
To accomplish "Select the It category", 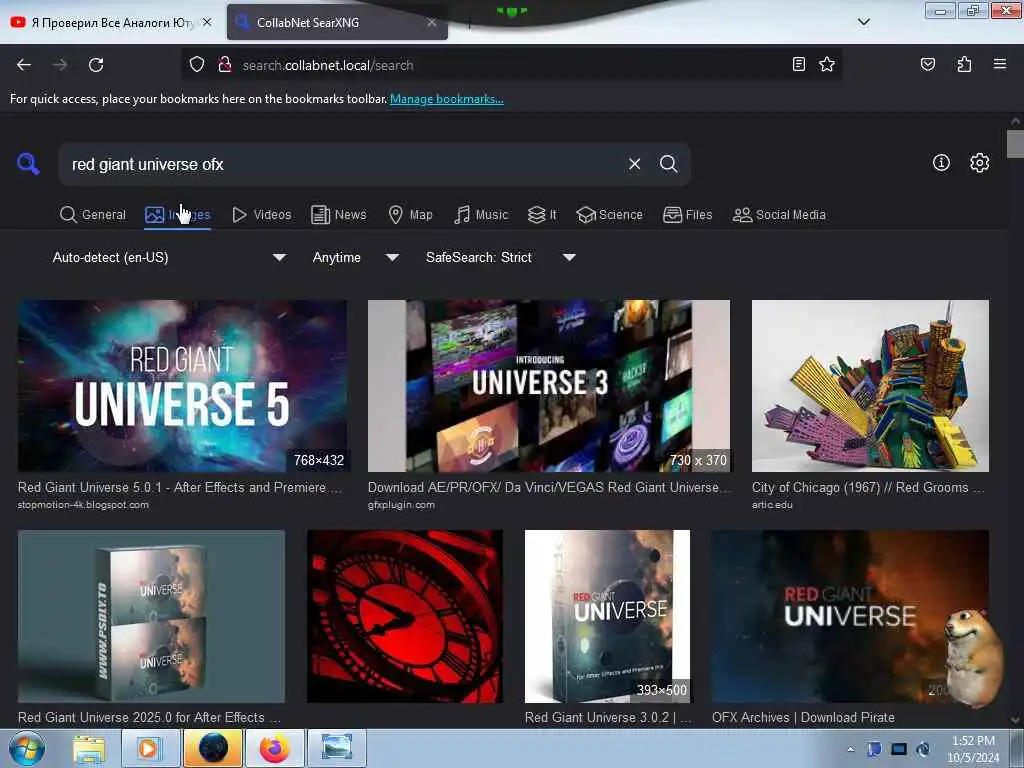I will coord(542,214).
